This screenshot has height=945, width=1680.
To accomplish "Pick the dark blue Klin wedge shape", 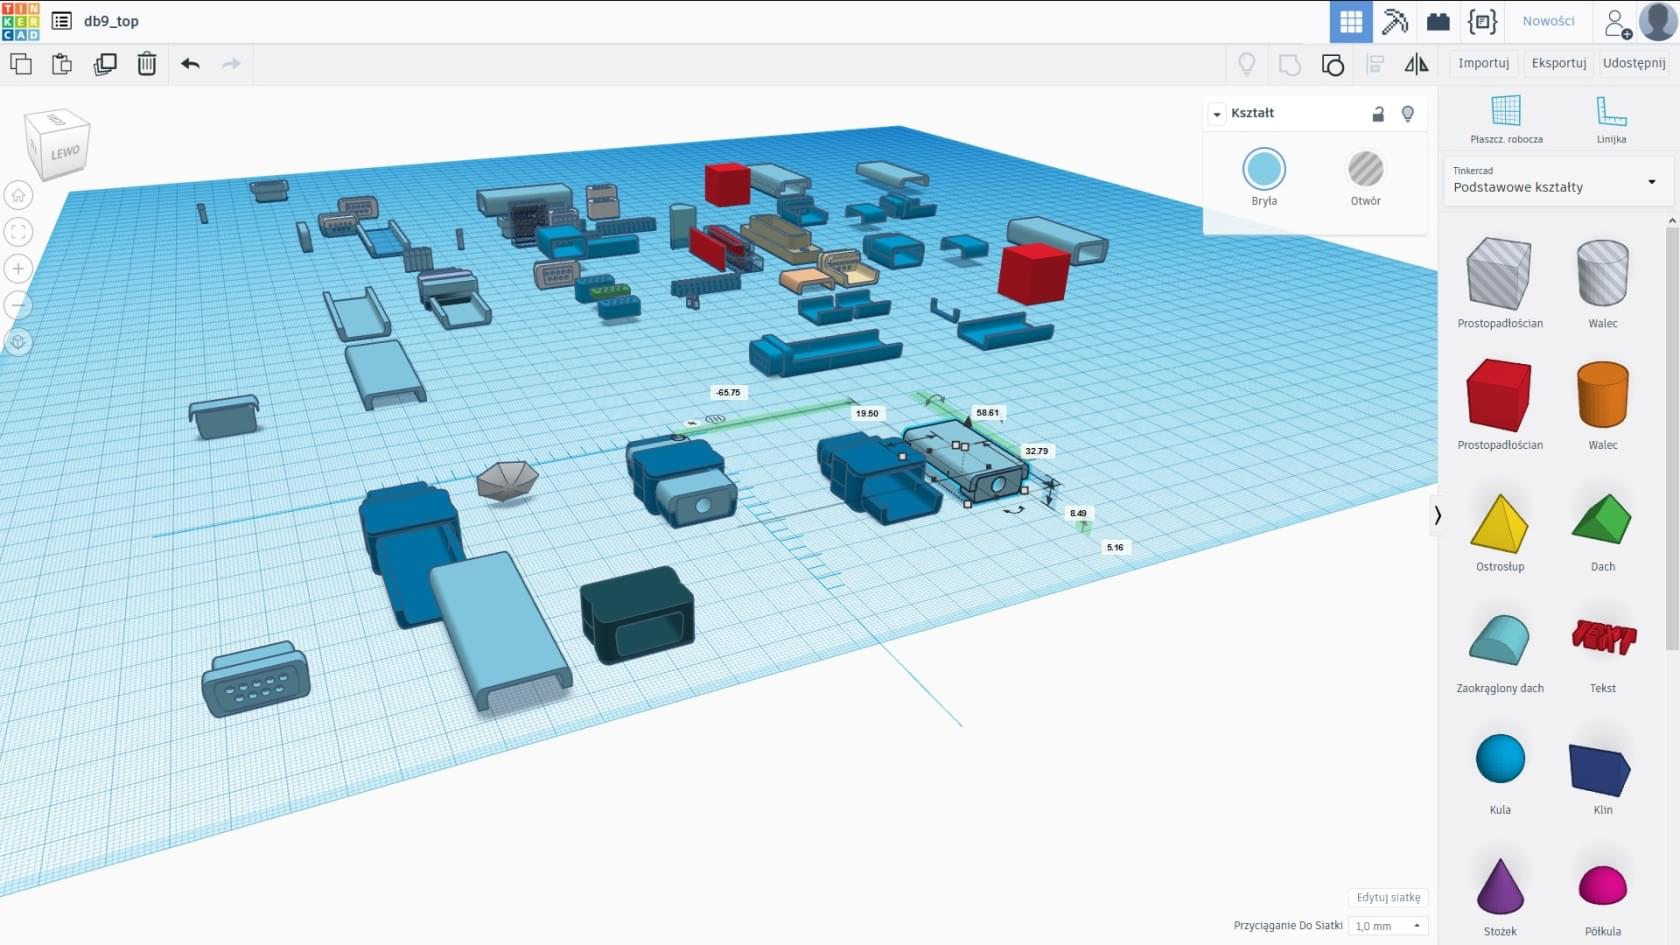I will click(x=1602, y=770).
